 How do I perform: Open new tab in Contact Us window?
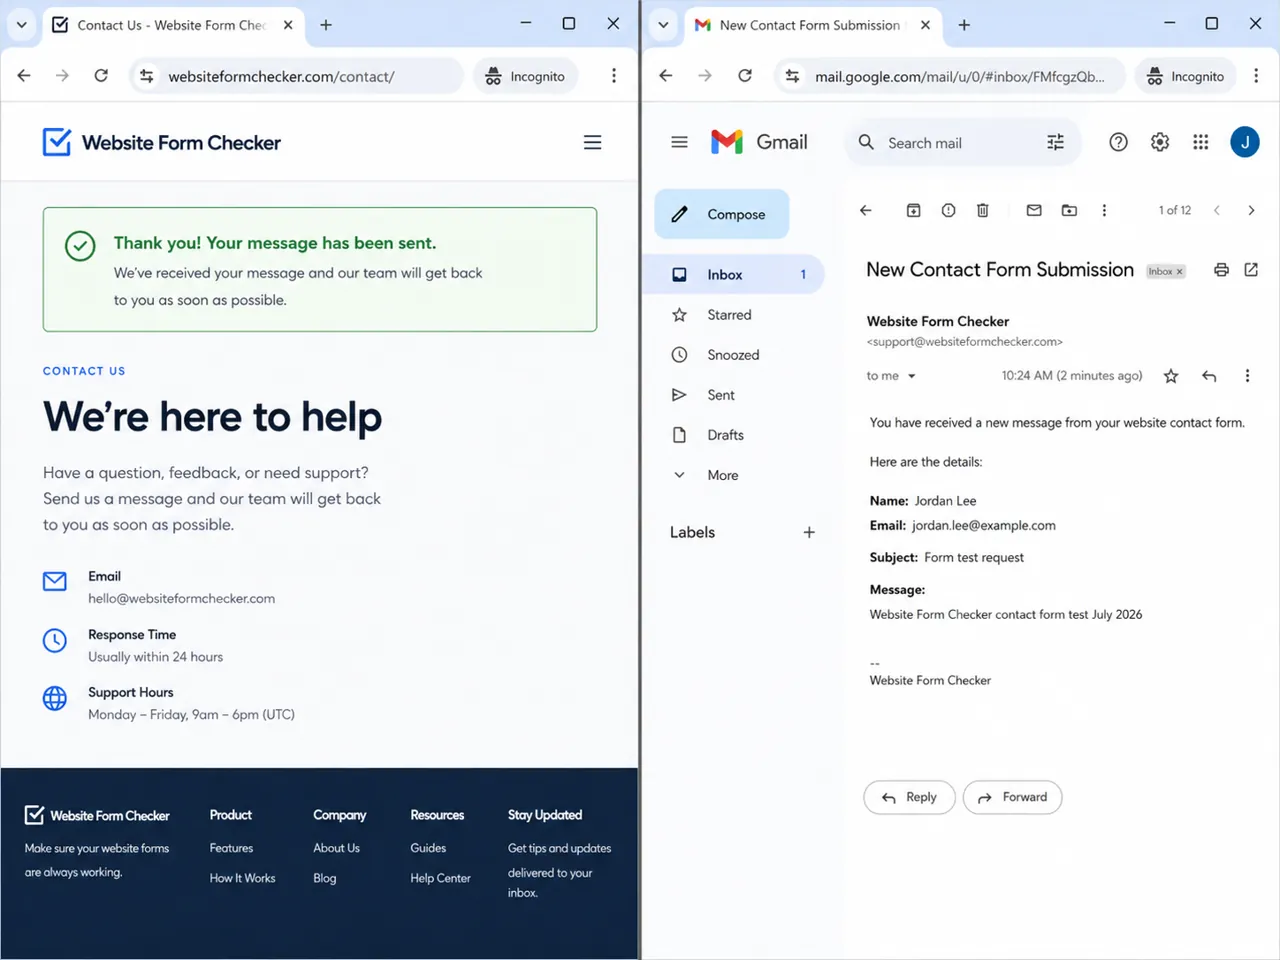[326, 25]
